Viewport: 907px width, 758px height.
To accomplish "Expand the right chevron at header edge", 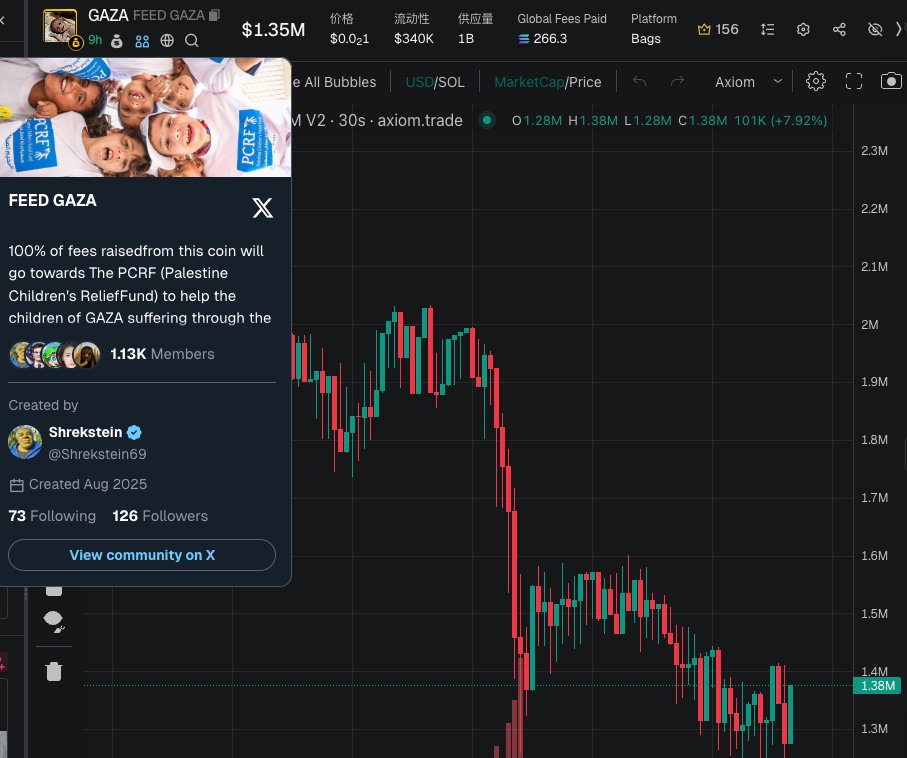I will coord(899,30).
